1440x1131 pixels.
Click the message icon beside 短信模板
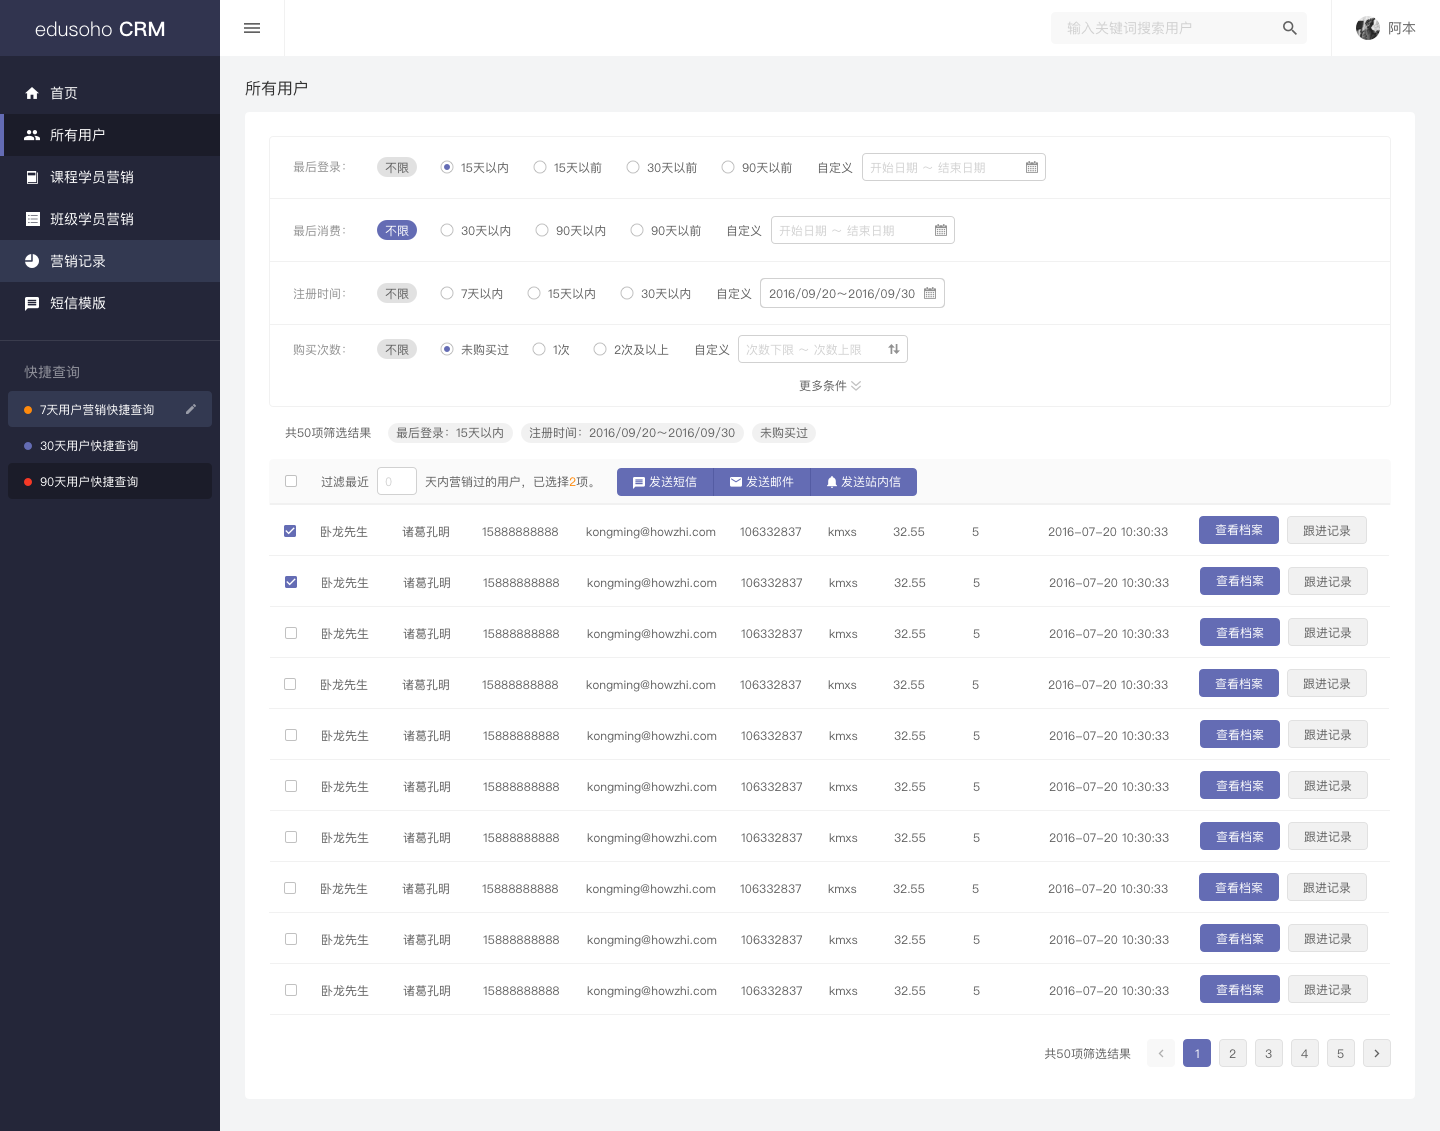pos(32,303)
